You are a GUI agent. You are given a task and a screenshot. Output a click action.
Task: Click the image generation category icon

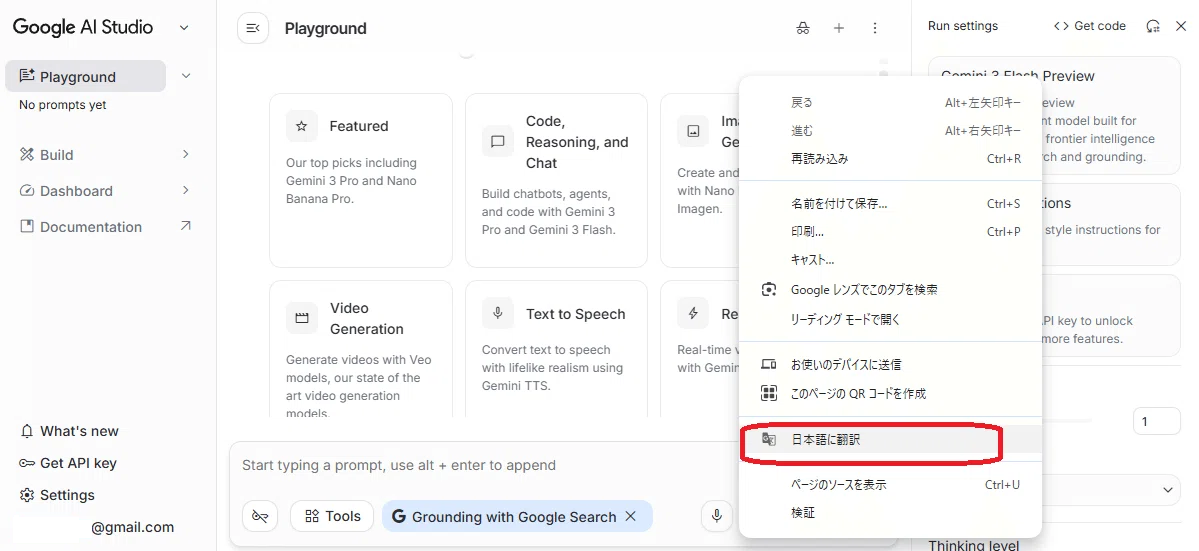click(693, 131)
